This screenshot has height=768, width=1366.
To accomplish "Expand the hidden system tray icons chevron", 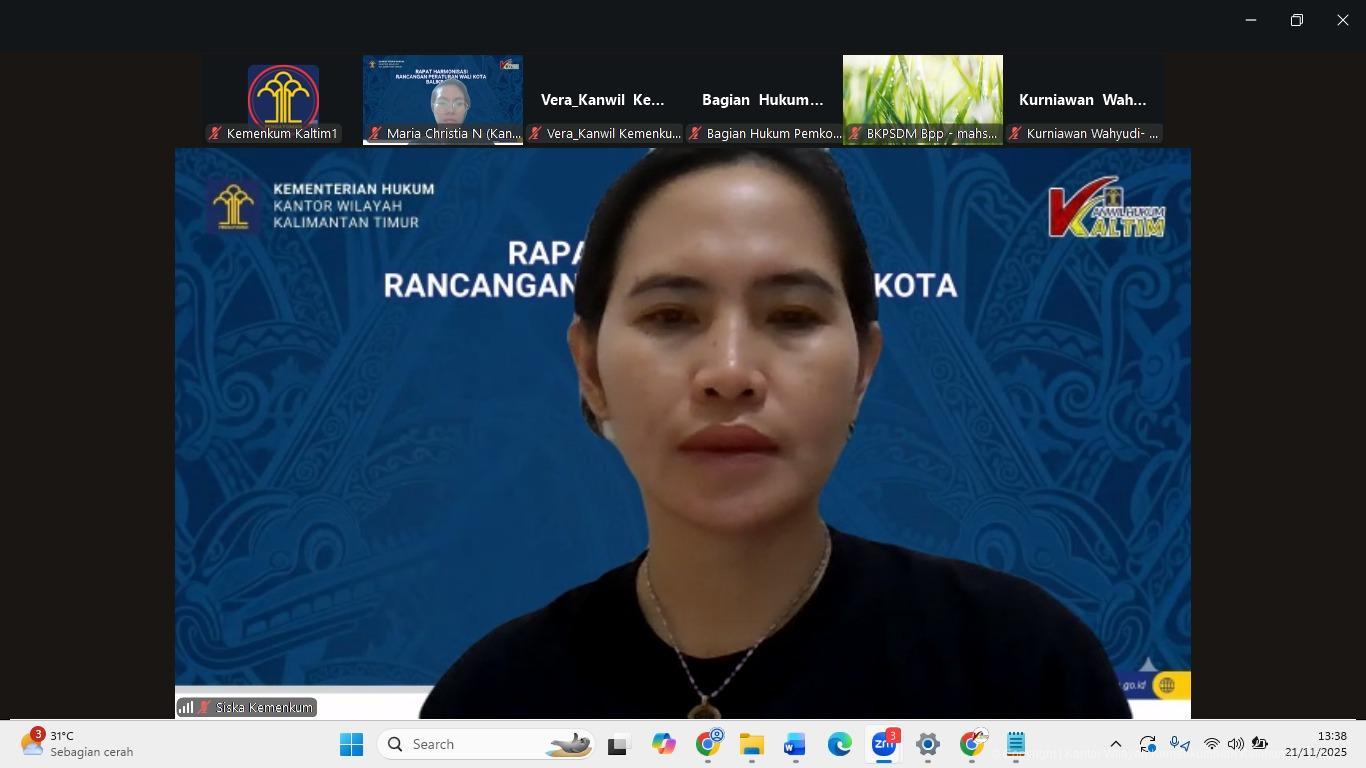I will click(1116, 744).
